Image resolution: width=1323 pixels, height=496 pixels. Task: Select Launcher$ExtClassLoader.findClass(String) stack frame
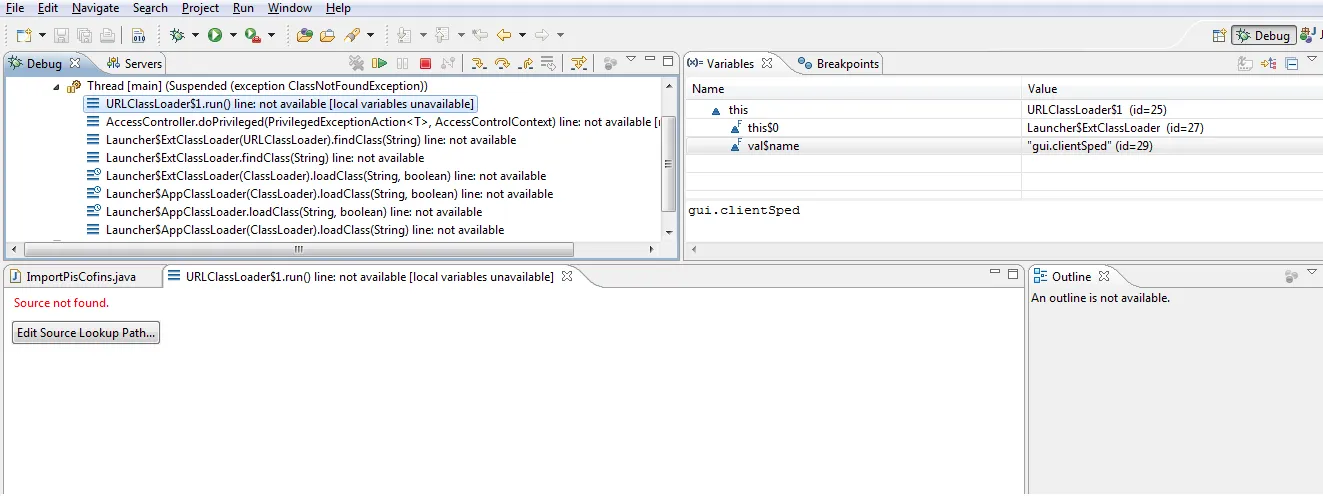255,158
